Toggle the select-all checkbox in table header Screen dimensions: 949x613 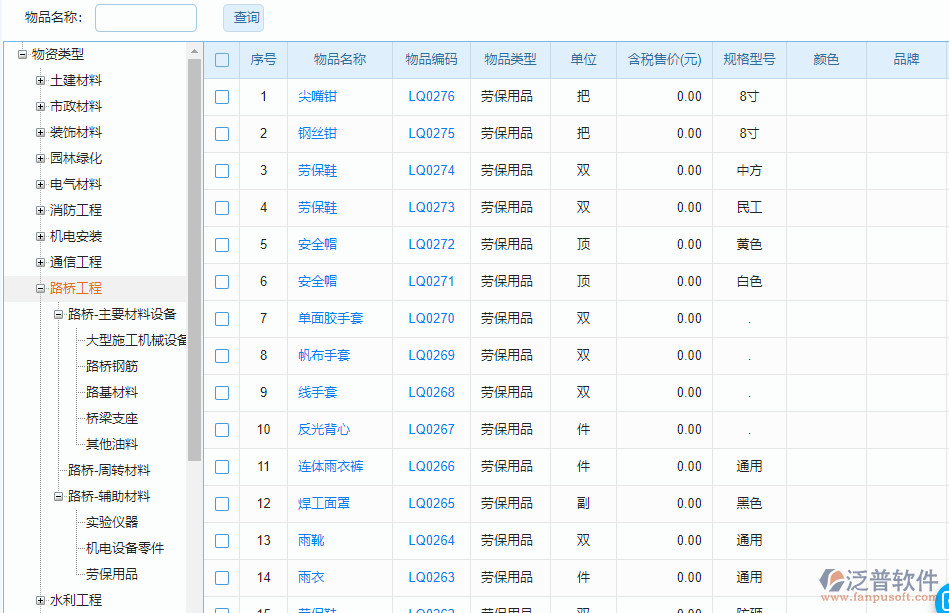222,59
